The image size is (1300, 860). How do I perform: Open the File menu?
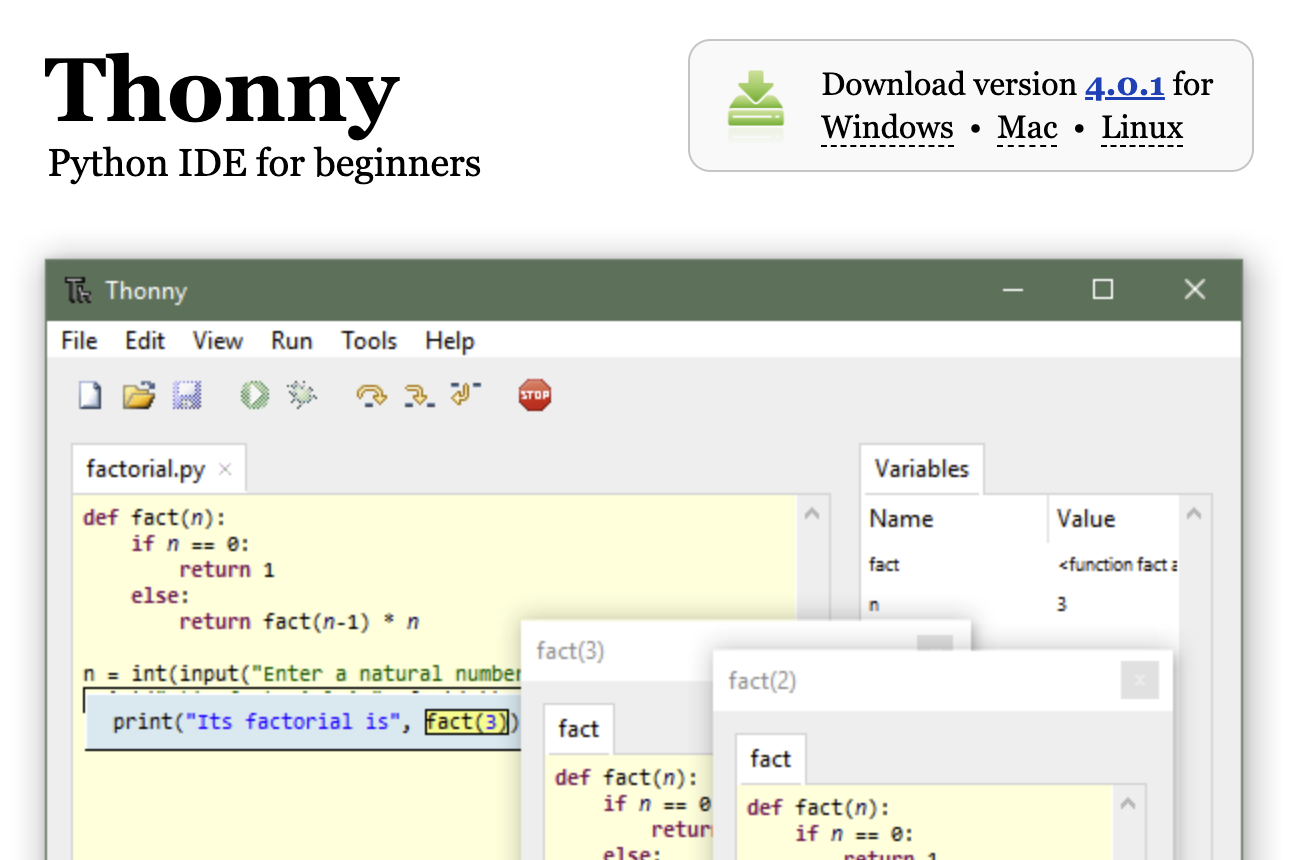[x=79, y=340]
